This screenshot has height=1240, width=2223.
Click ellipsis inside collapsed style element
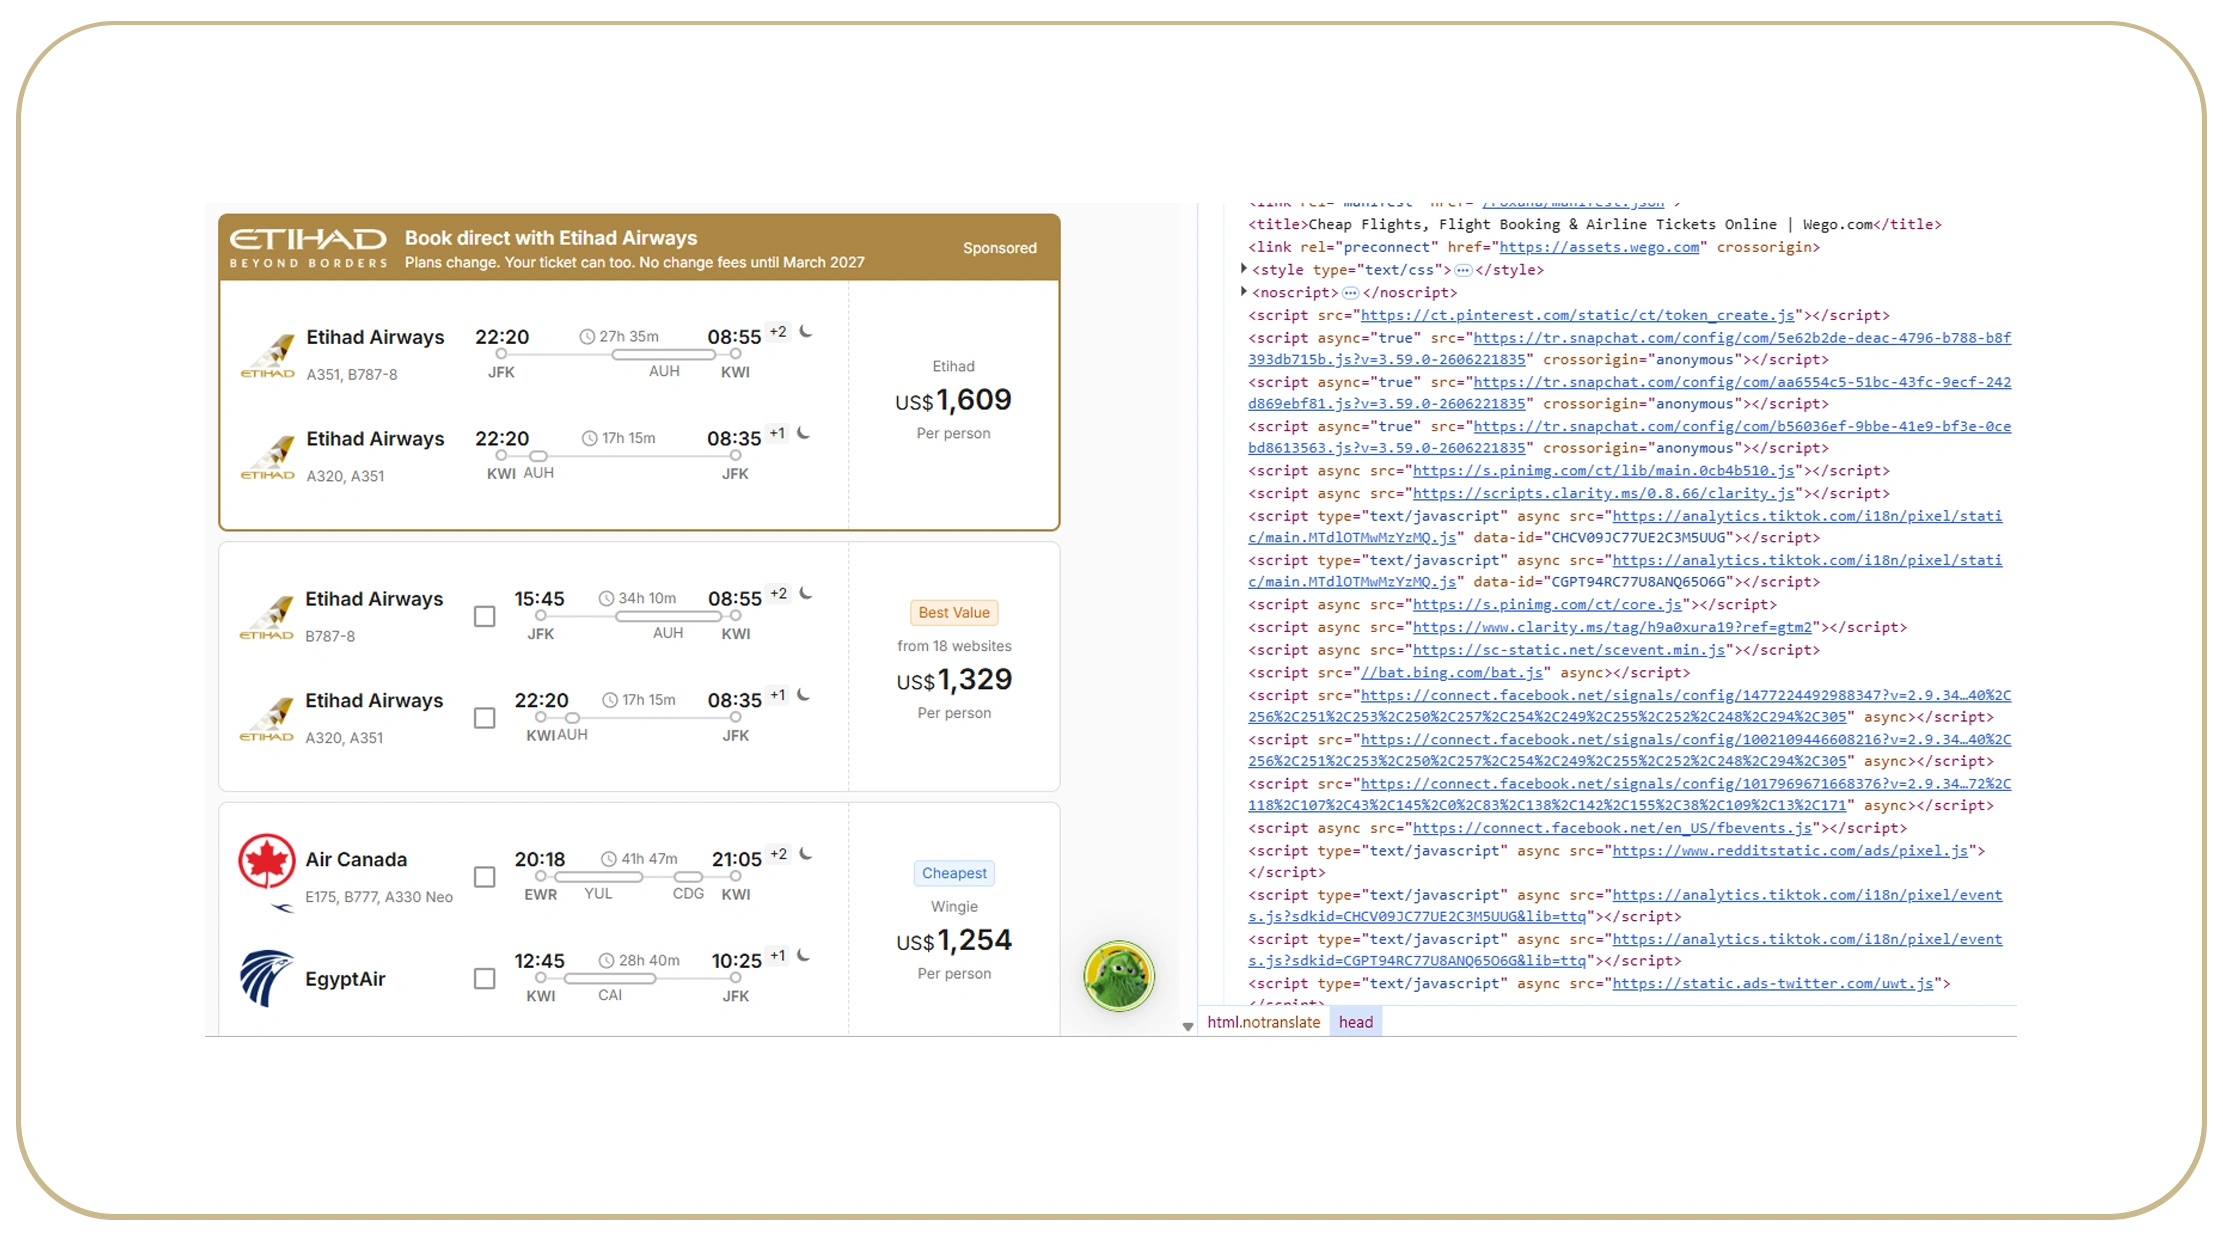[x=1463, y=270]
